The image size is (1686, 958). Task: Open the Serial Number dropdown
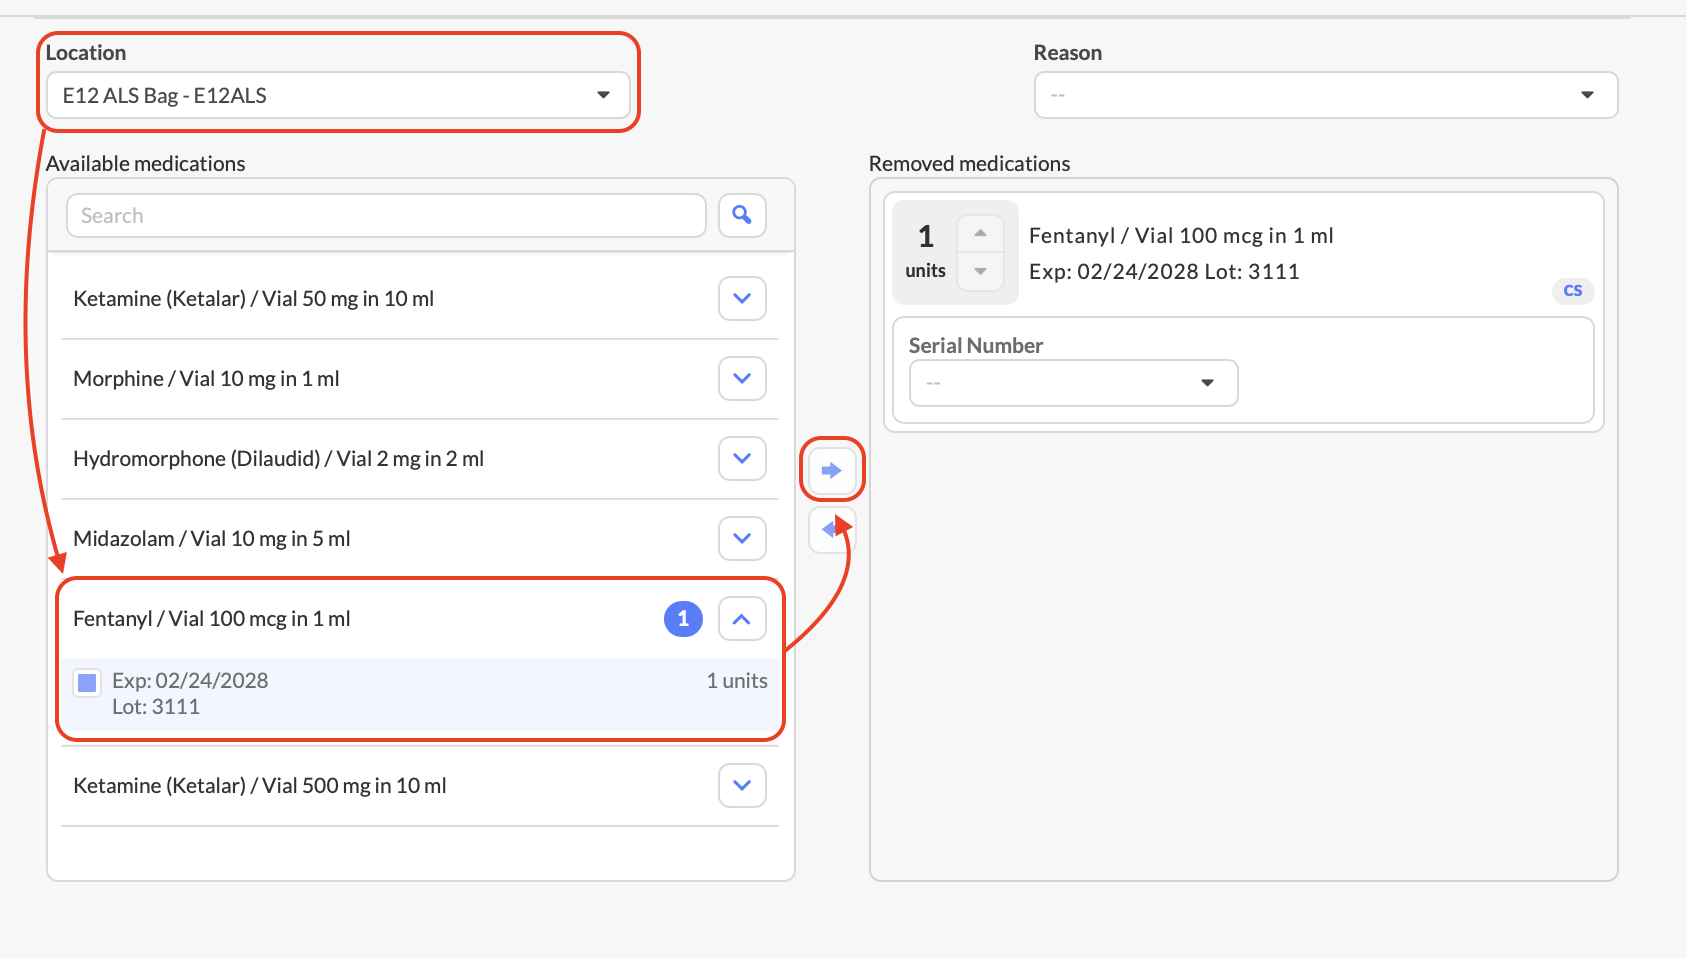(x=1073, y=383)
